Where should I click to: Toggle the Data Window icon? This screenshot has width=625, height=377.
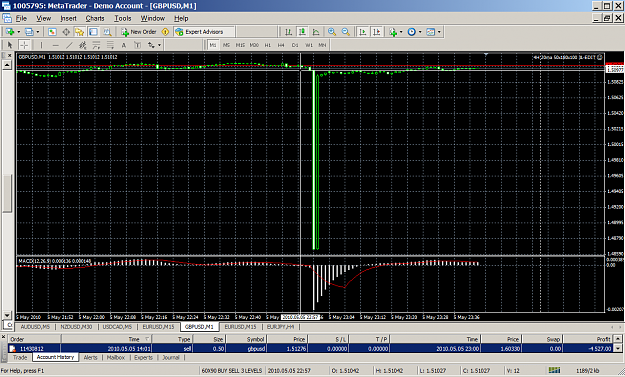pos(66,32)
